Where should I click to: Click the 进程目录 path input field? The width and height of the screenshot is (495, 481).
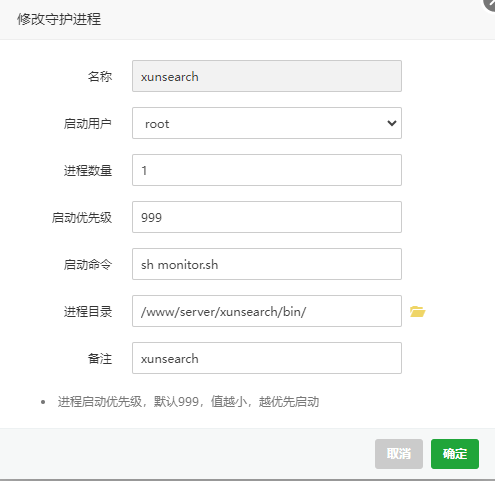[267, 311]
